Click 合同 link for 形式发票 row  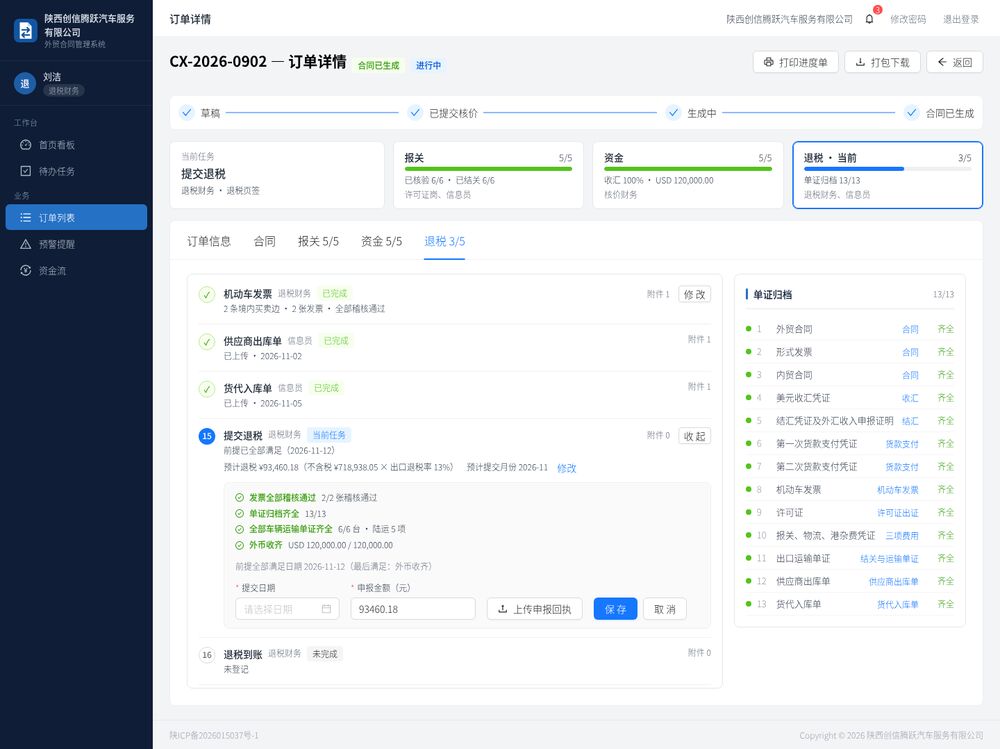[x=910, y=352]
